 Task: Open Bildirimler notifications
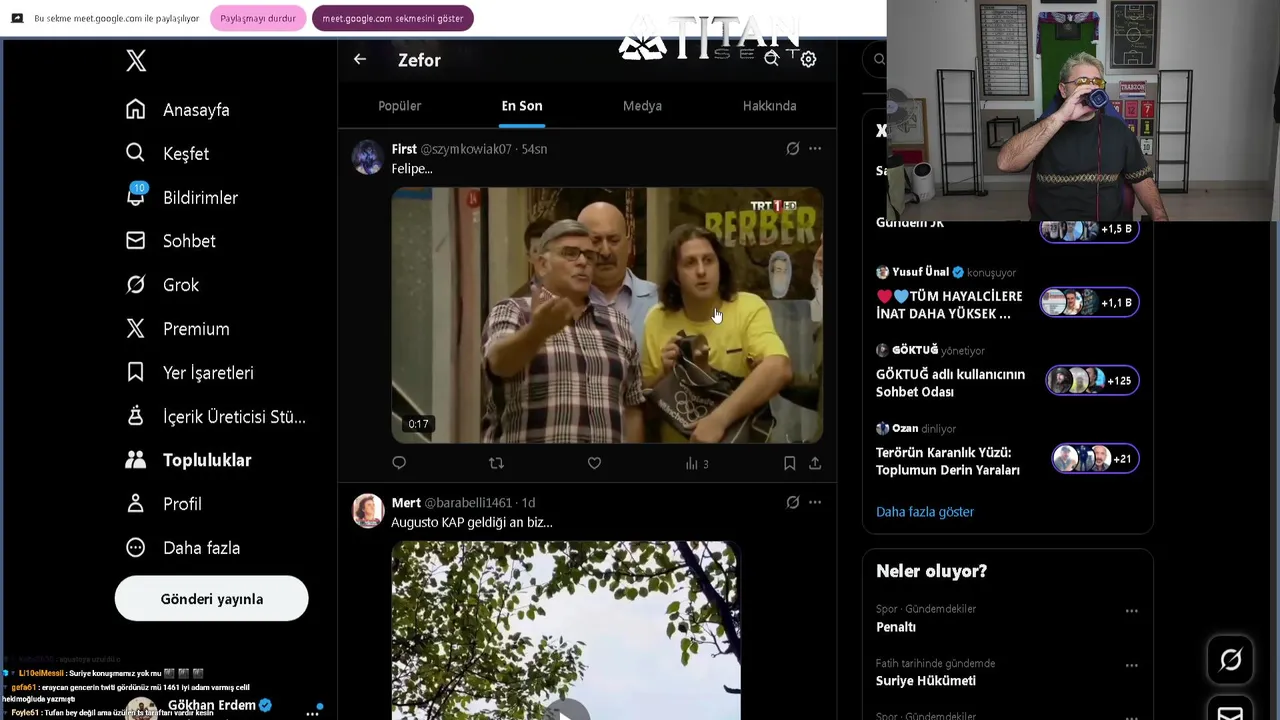[182, 197]
